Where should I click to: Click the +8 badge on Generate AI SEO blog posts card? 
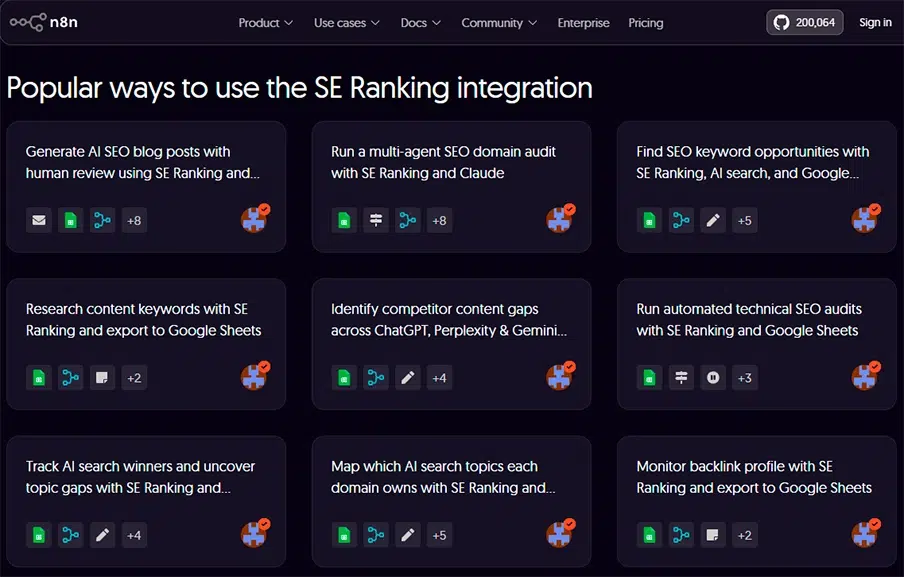pos(134,220)
